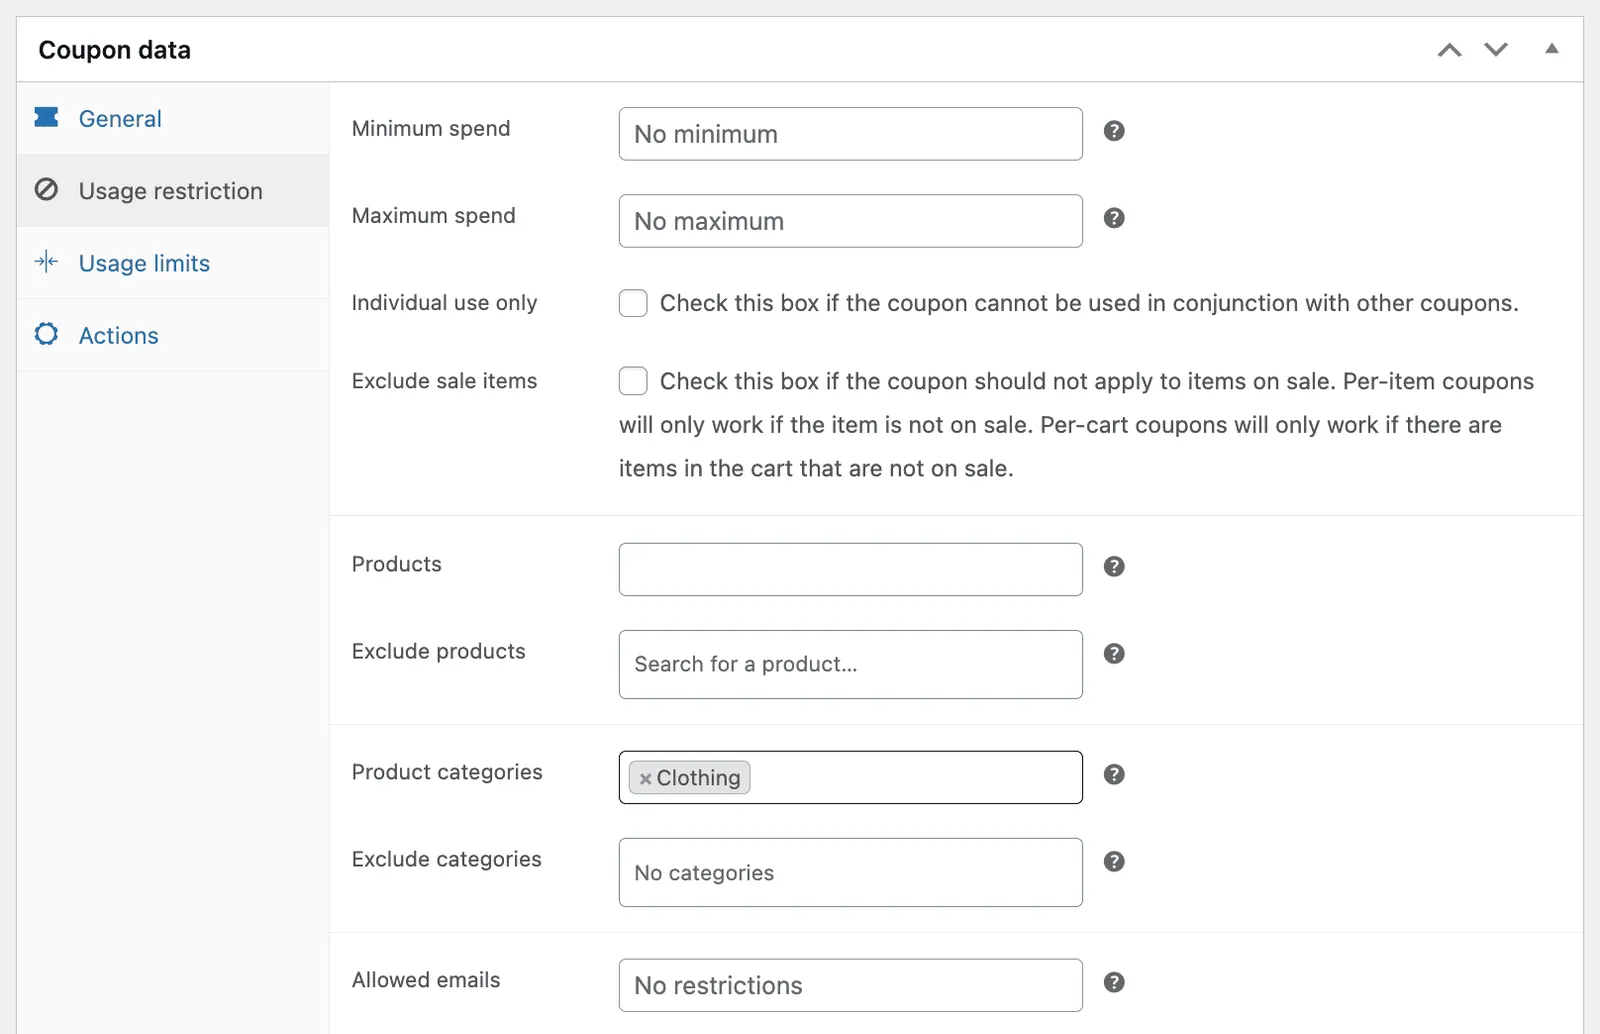Screen dimensions: 1600x1034
Task: Show the help tooltip for Products field
Action: (1114, 566)
